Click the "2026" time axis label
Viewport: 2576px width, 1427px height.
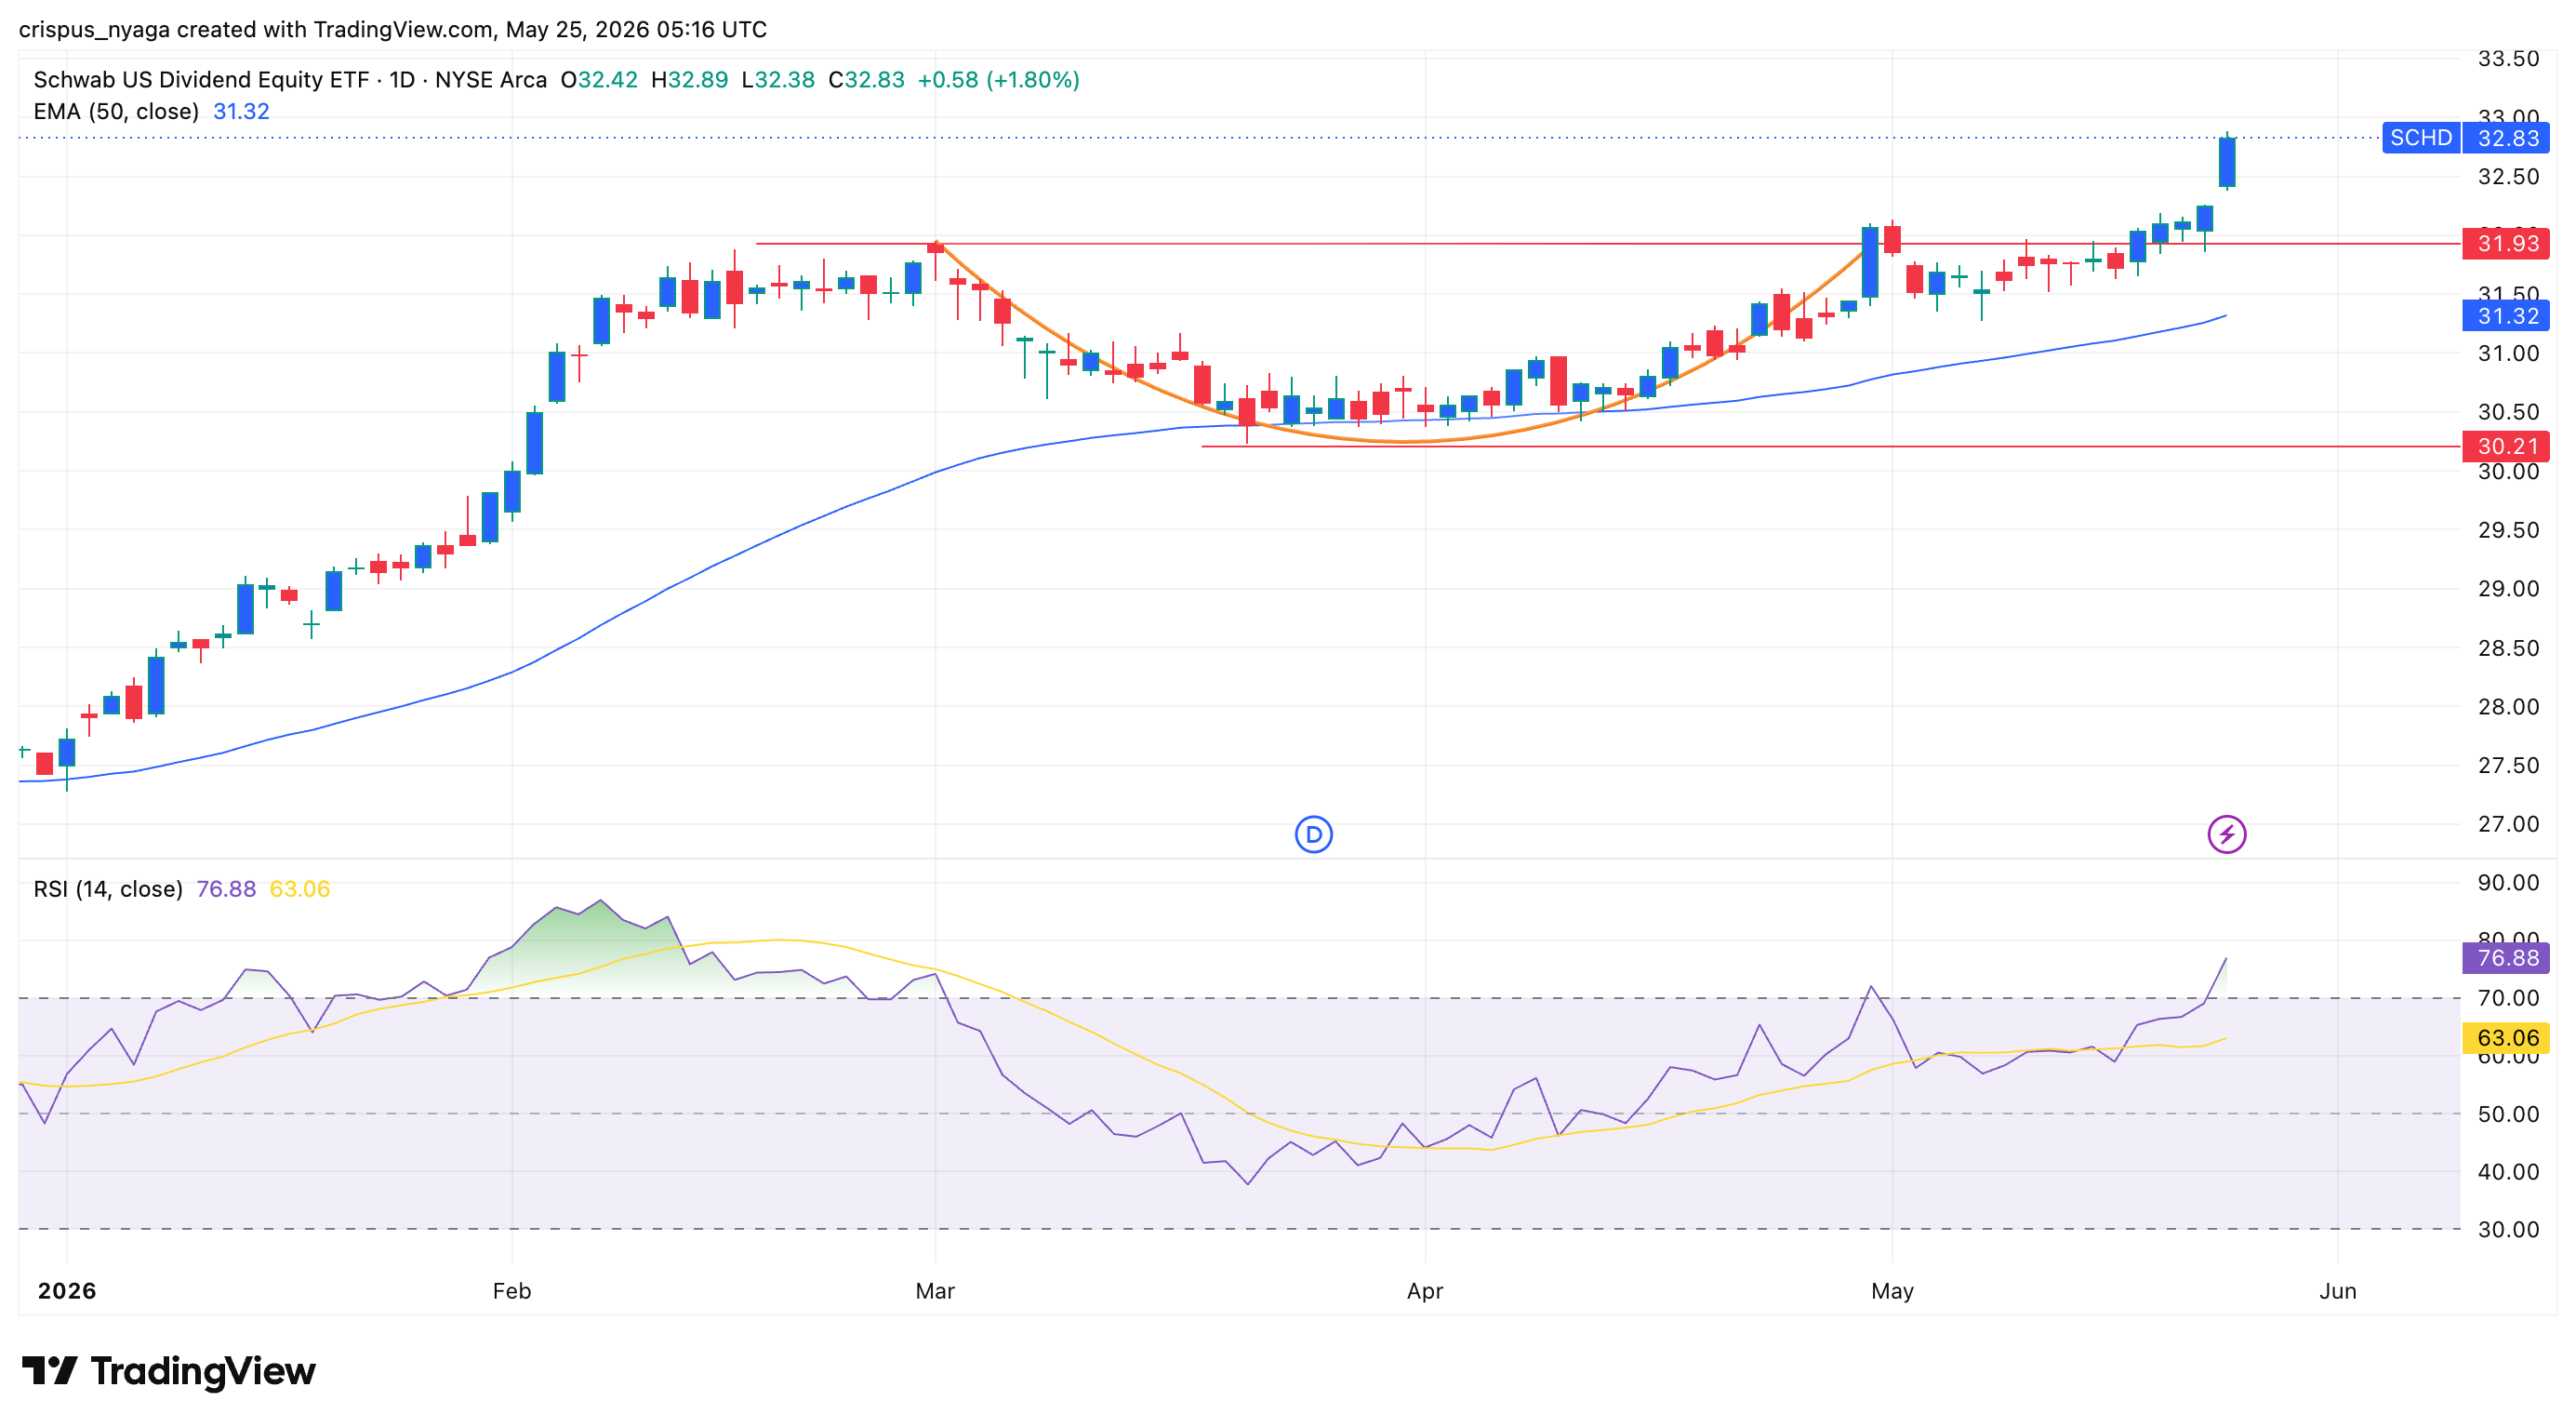pyautogui.click(x=67, y=1291)
